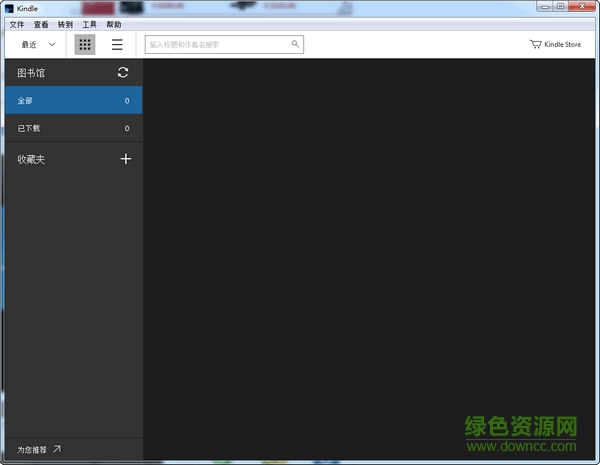Open the 工具 menu
Viewport: 600px width, 465px height.
pos(89,24)
